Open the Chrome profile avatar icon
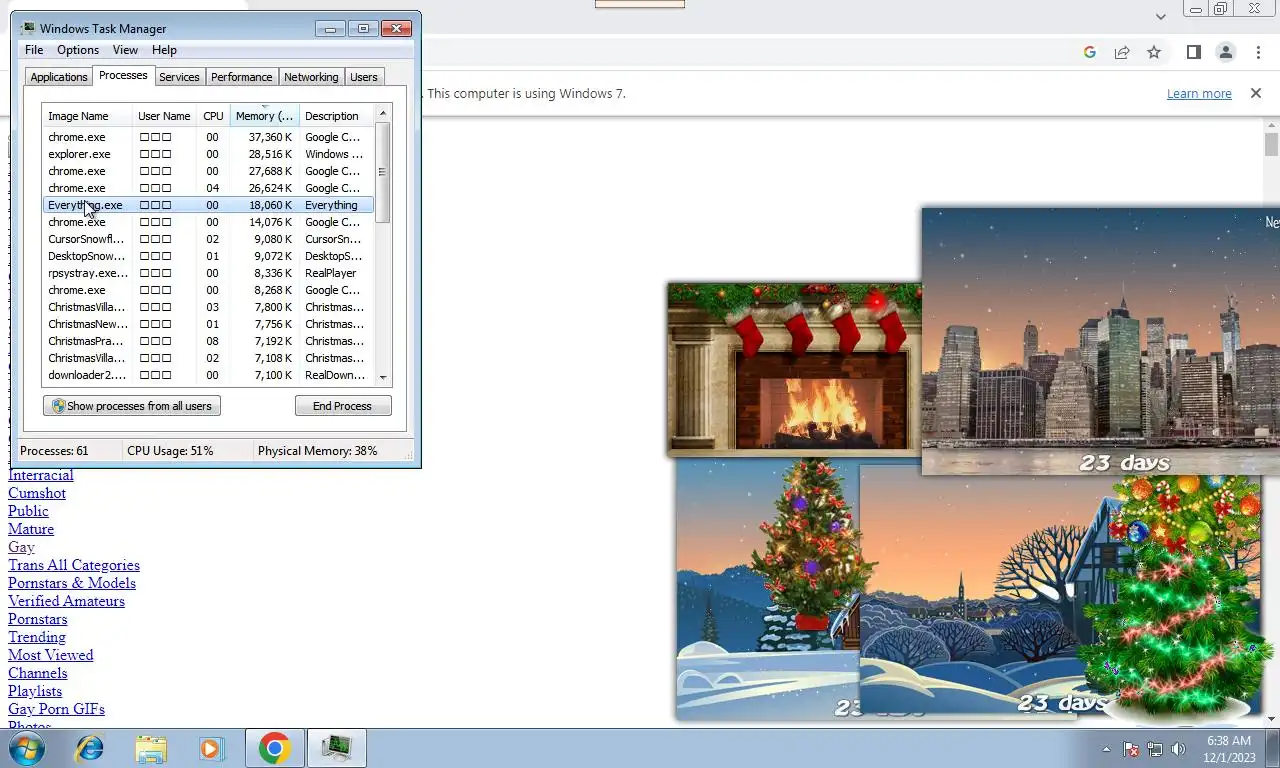This screenshot has height=768, width=1280. tap(1225, 52)
